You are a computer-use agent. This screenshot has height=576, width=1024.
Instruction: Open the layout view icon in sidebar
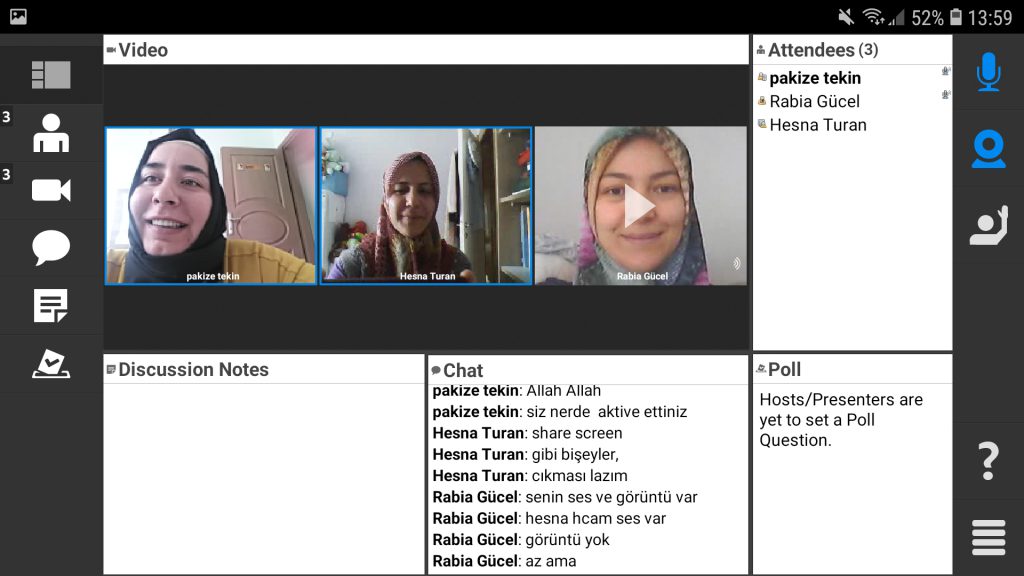coord(51,75)
